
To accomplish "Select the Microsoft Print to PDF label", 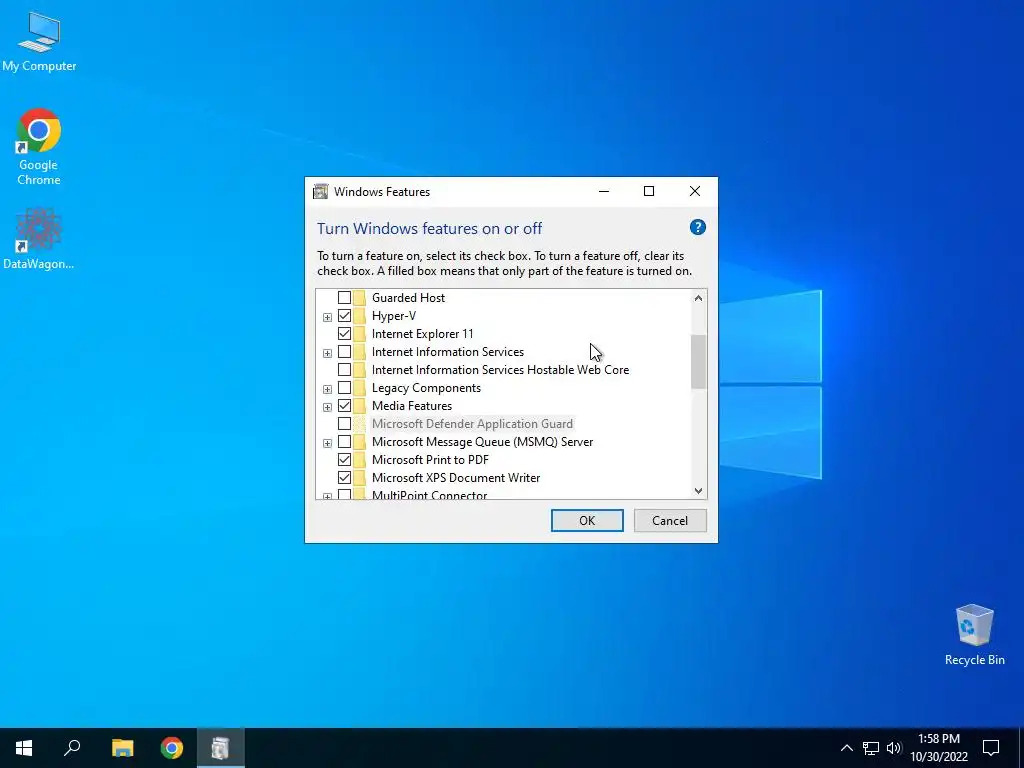I will 430,460.
